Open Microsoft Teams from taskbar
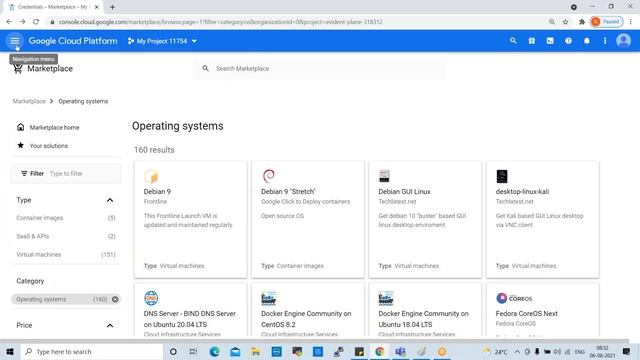The height and width of the screenshot is (360, 640). click(400, 351)
